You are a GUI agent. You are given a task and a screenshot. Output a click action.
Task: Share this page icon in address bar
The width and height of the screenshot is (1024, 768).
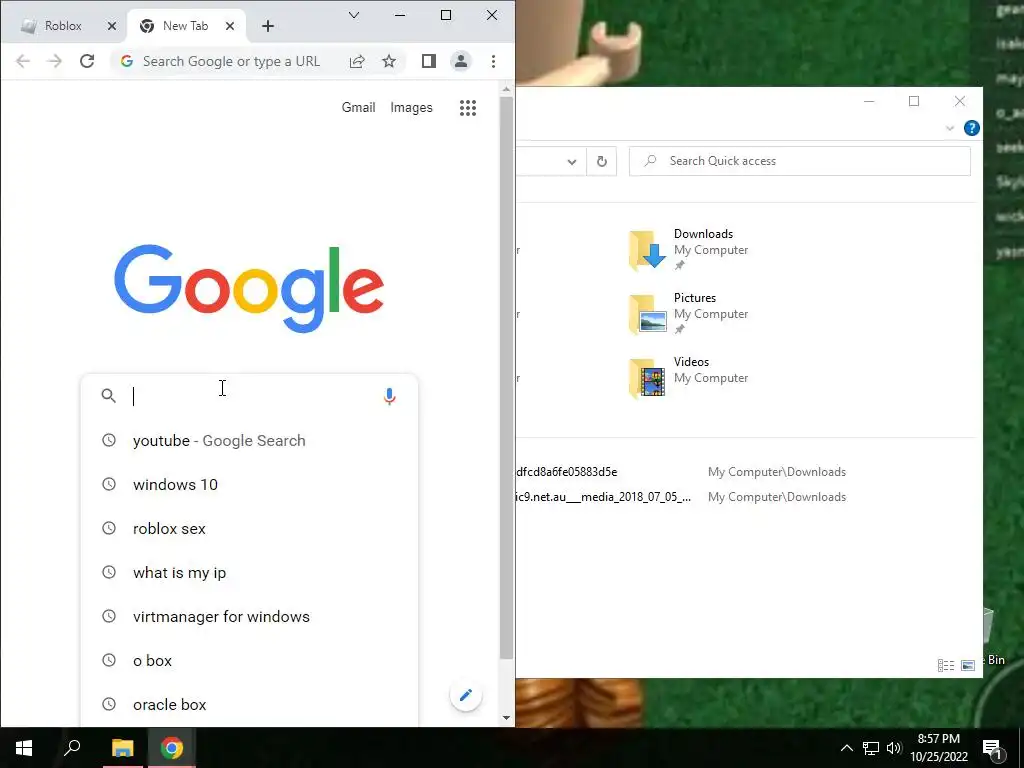[x=357, y=61]
